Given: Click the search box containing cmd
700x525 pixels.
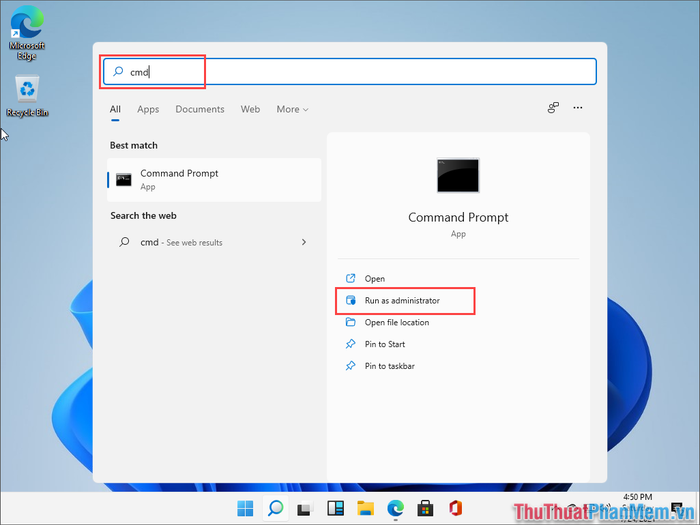Looking at the screenshot, I should point(350,72).
